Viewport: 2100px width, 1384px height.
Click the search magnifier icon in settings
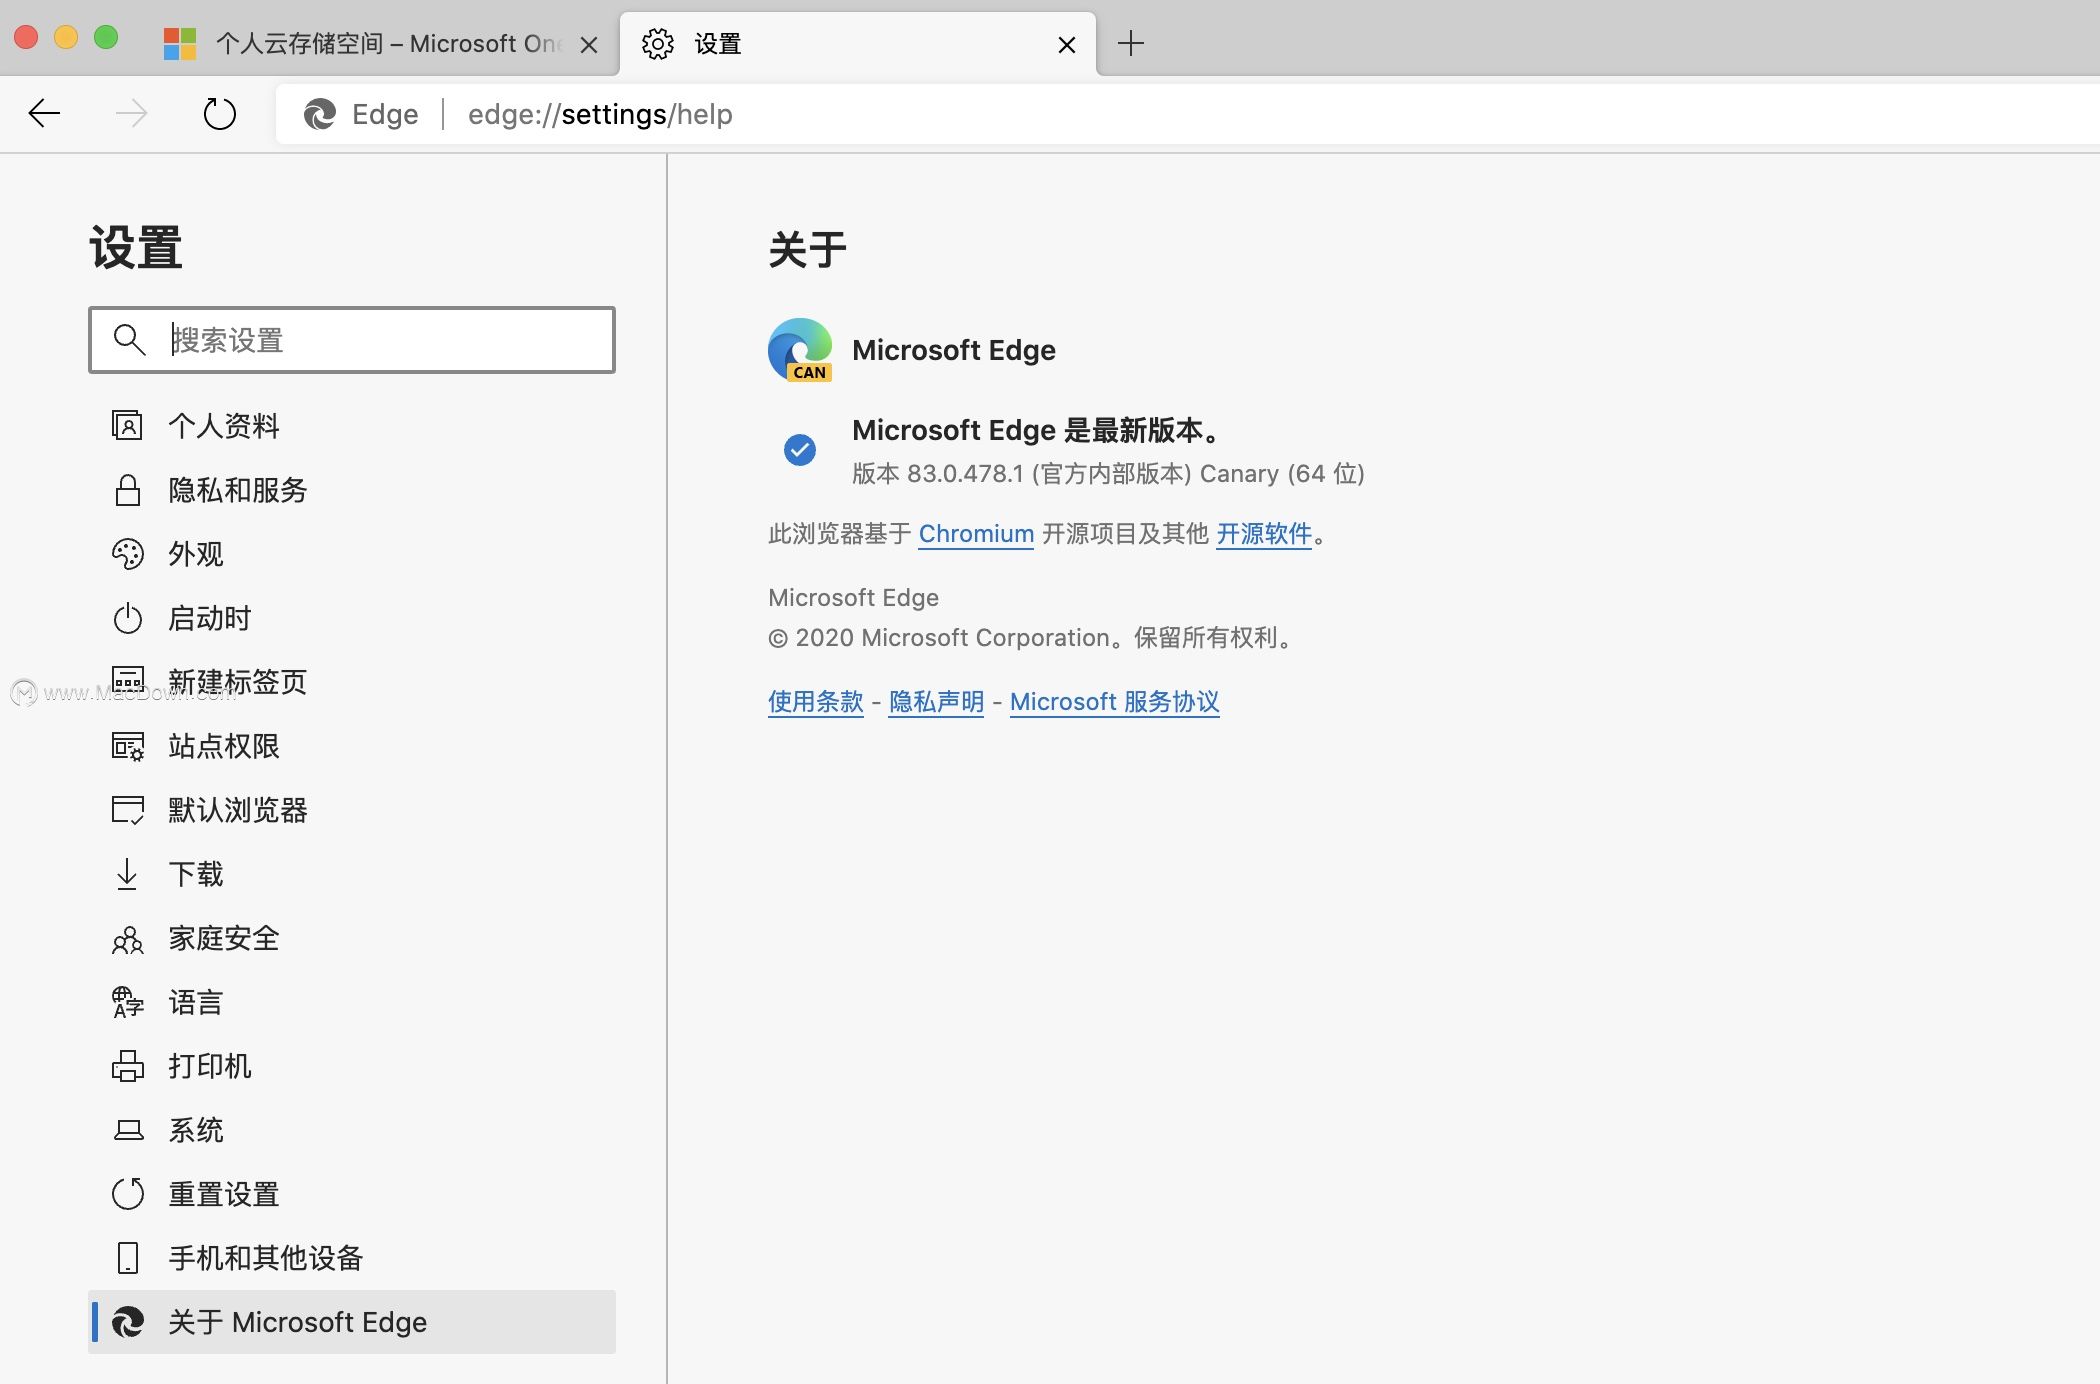pos(129,340)
